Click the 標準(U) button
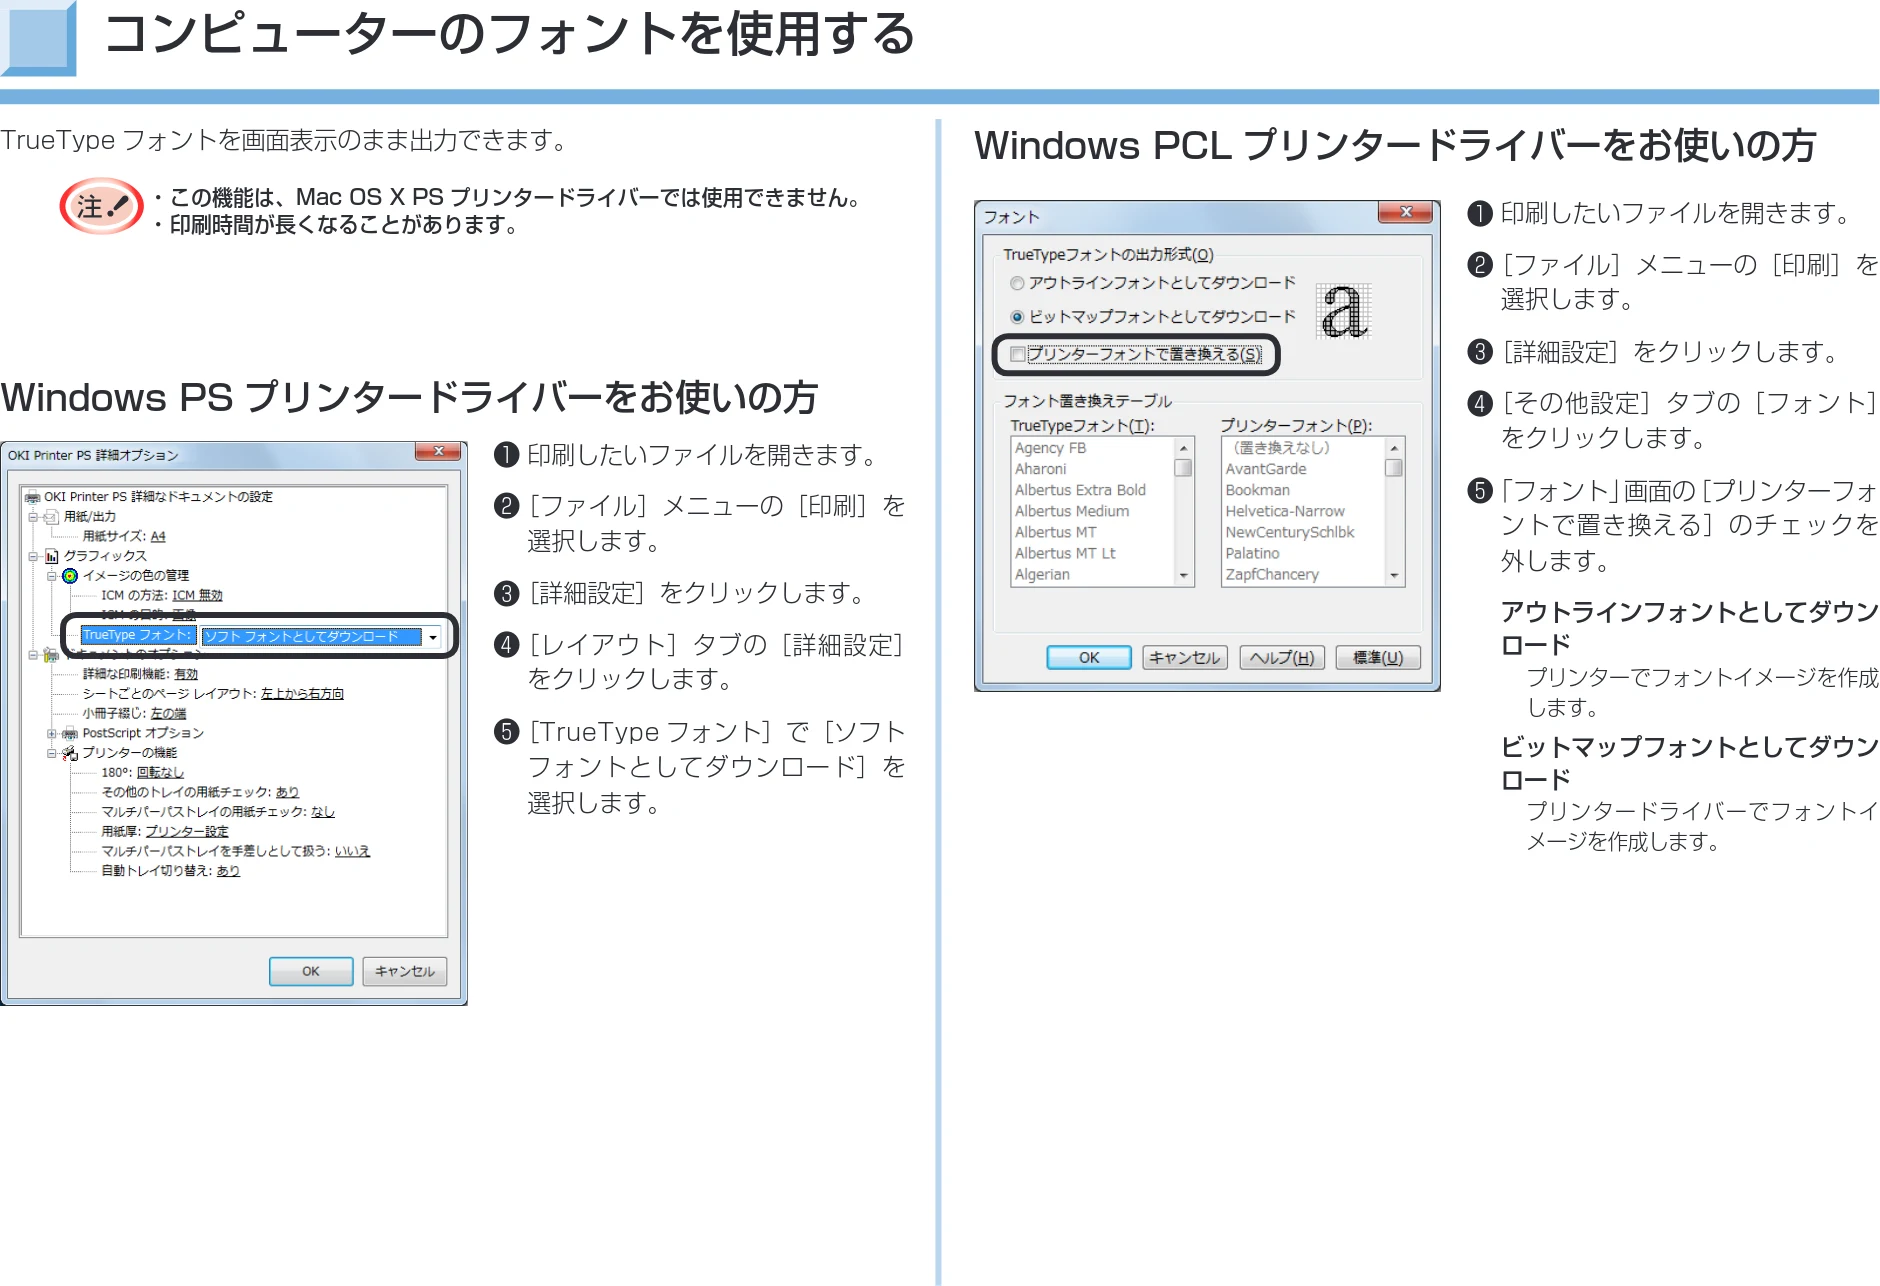The width and height of the screenshot is (1880, 1286). point(1378,657)
